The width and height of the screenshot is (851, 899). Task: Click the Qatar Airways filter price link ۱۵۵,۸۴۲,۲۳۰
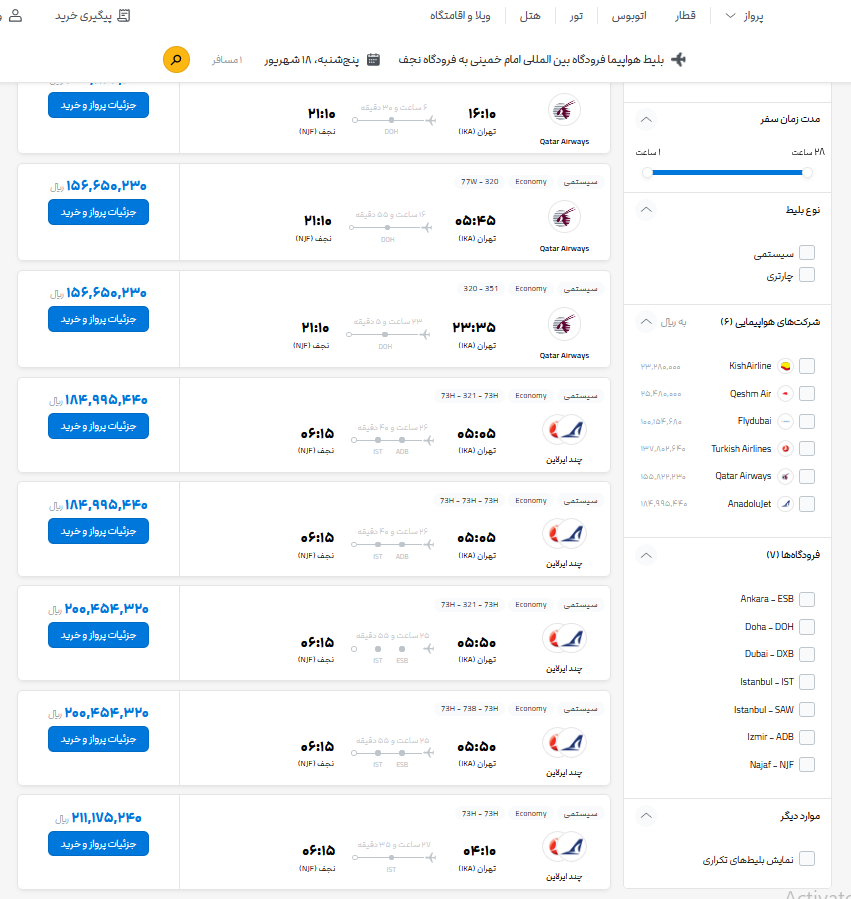660,476
